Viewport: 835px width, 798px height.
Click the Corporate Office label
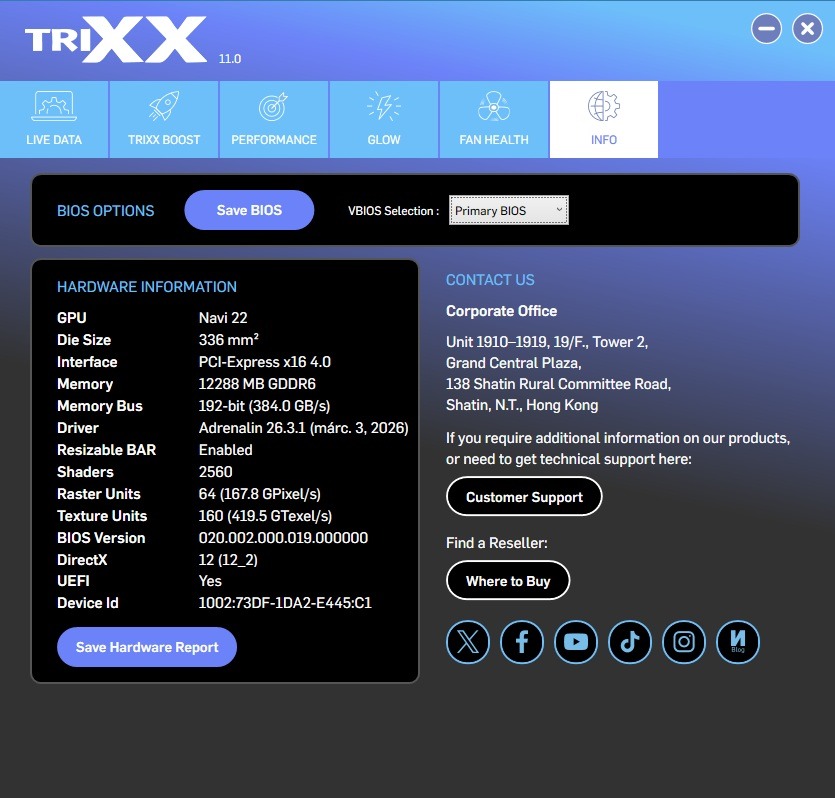(502, 311)
